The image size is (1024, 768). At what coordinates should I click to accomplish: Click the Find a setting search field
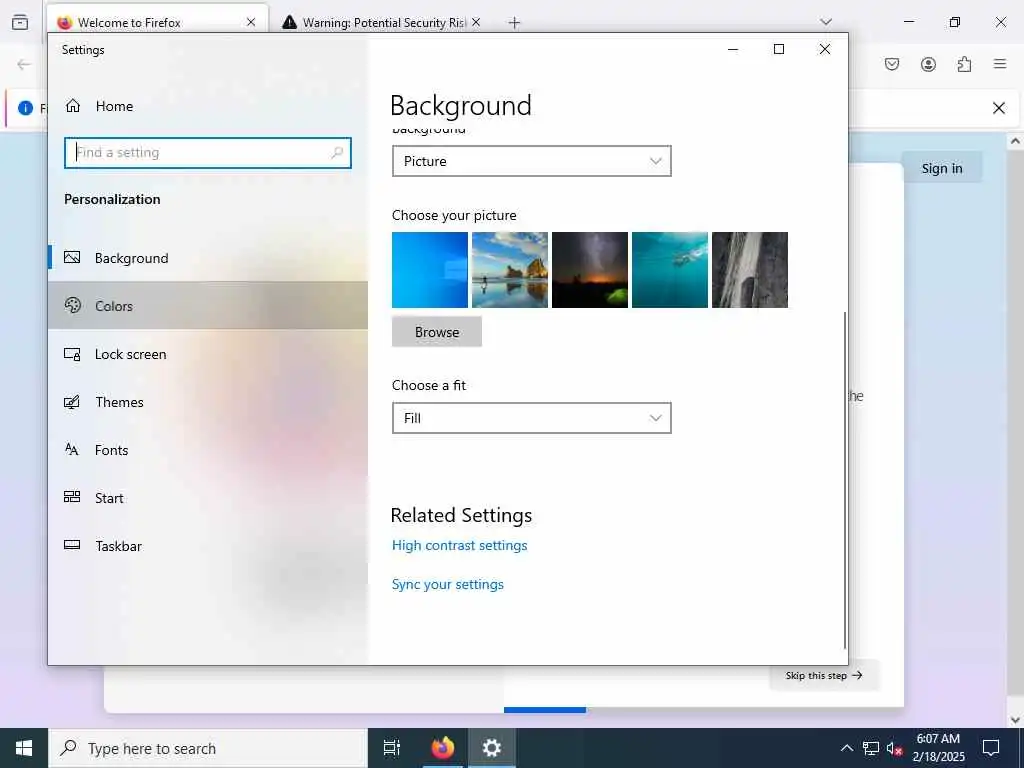(x=208, y=153)
